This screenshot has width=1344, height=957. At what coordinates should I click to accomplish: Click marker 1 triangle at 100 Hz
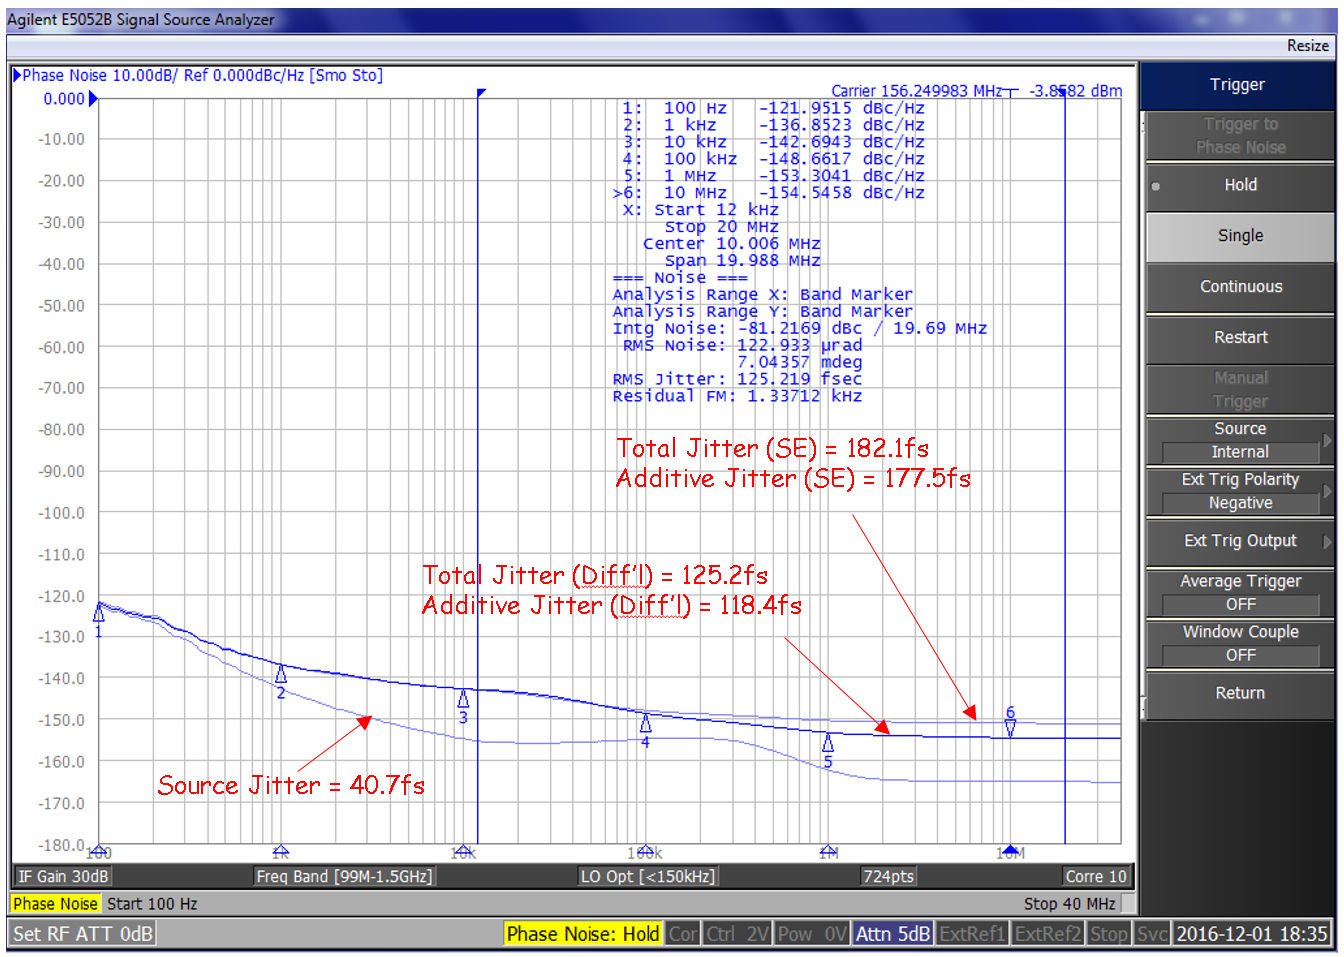(x=99, y=612)
